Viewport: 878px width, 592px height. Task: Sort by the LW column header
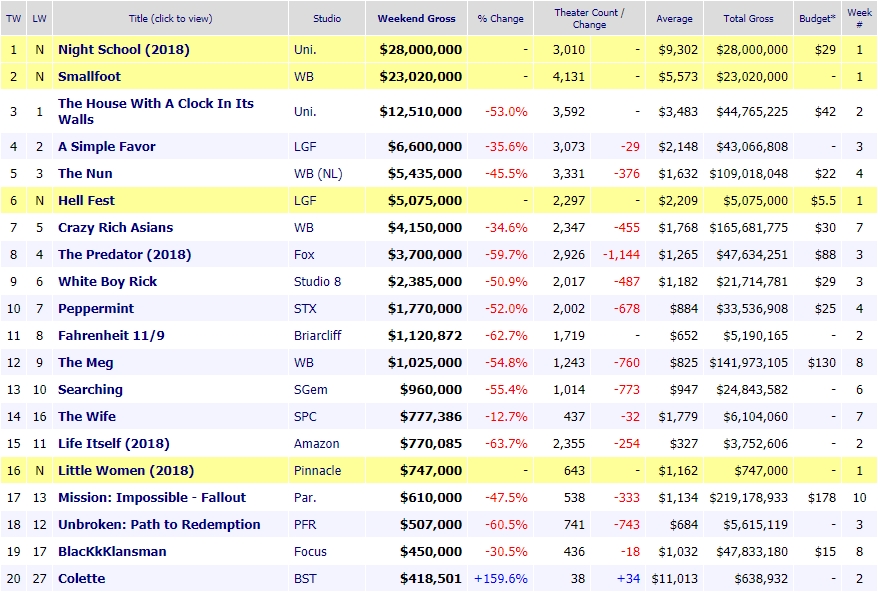(39, 18)
